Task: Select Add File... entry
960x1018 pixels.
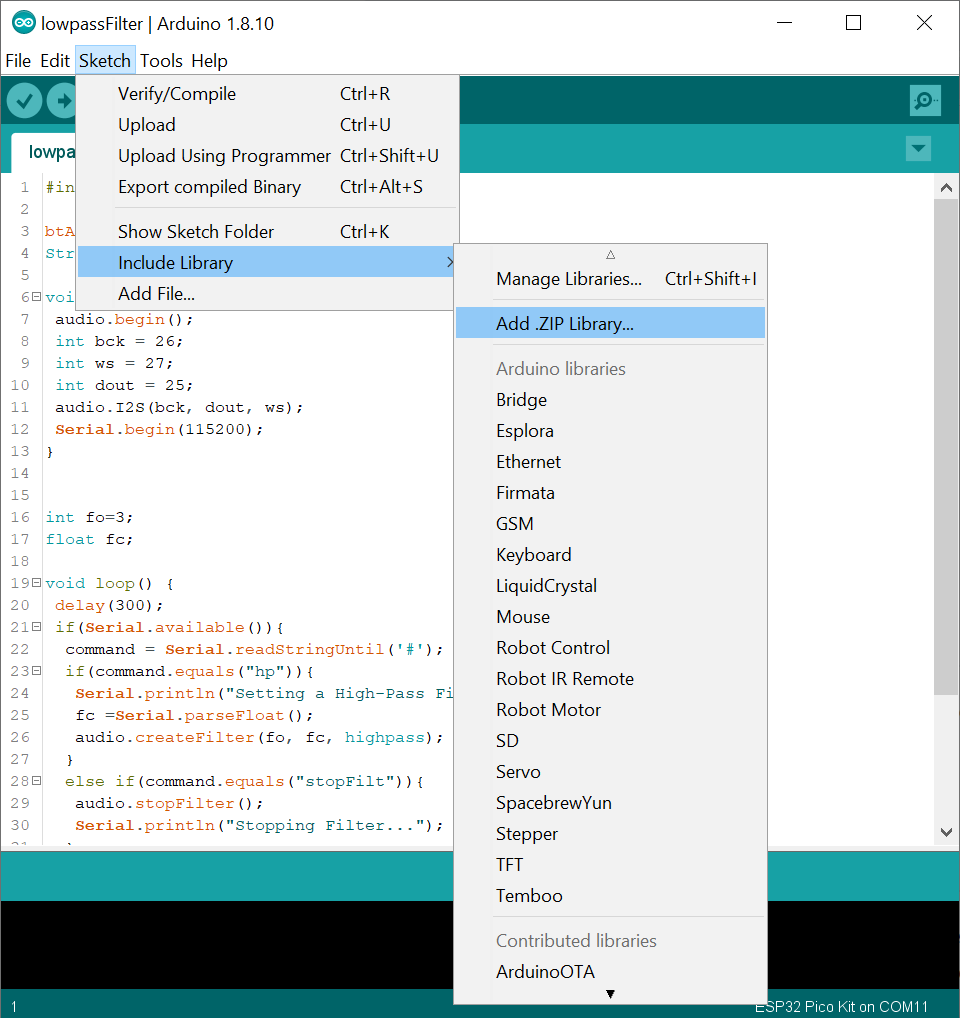Action: pos(267,293)
